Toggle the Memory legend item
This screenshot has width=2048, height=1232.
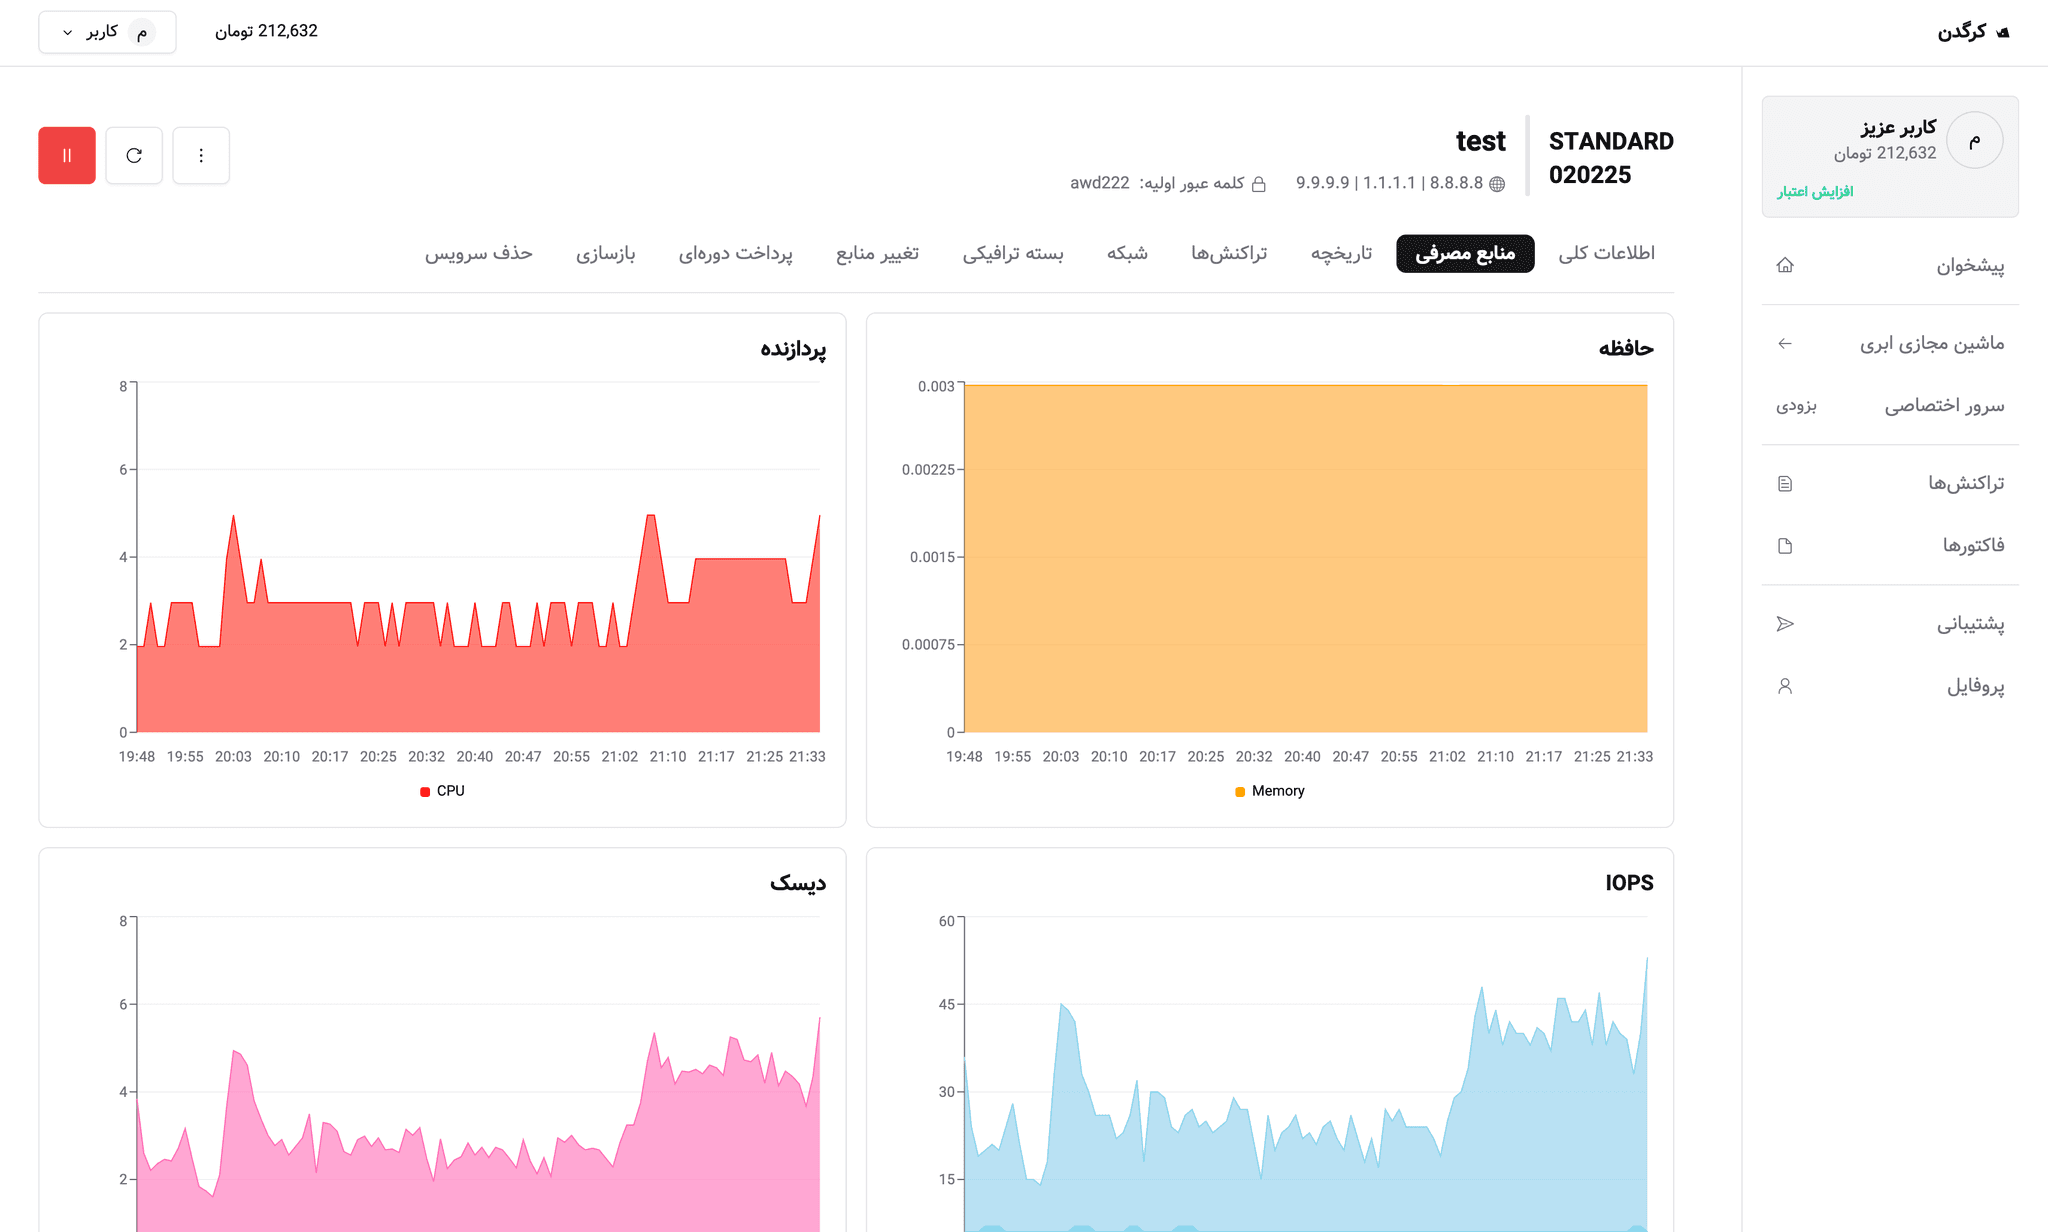coord(1270,791)
